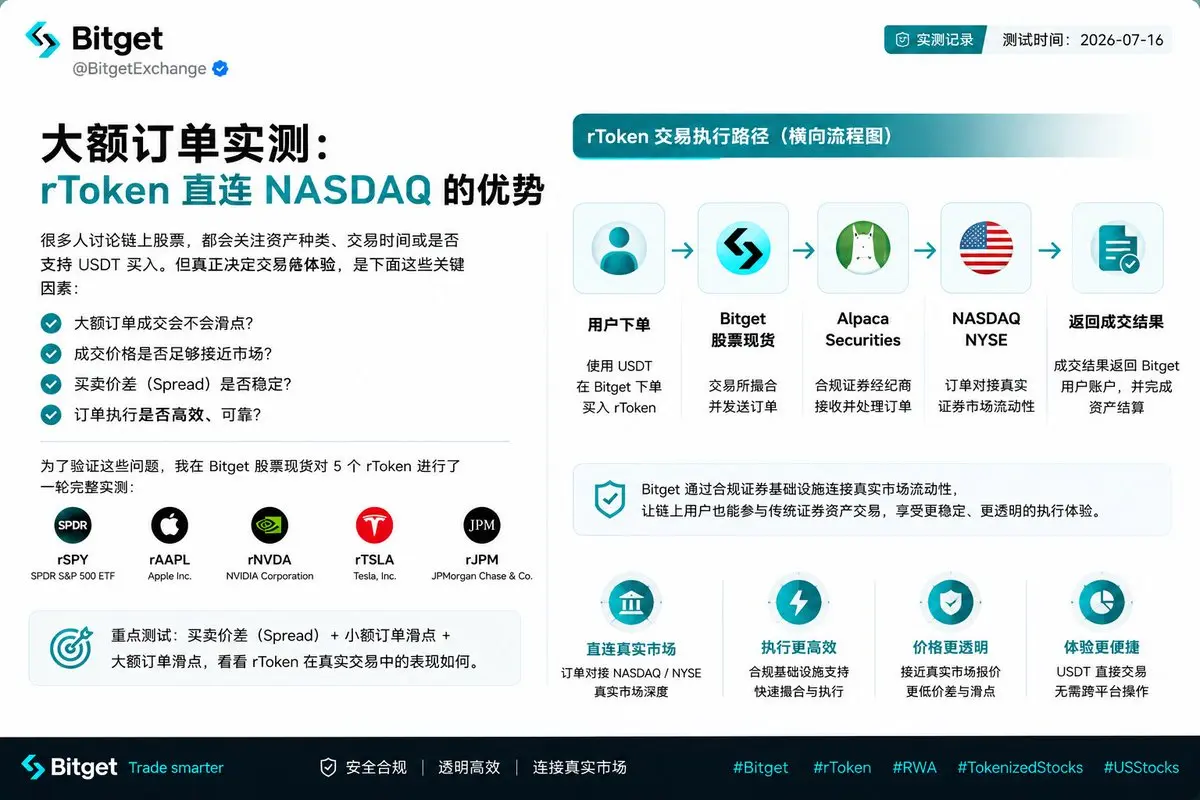Screen dimensions: 1200x800
Task: Click the arrow between 用户下单 and Bitget 股票现货
Action: pyautogui.click(x=682, y=250)
